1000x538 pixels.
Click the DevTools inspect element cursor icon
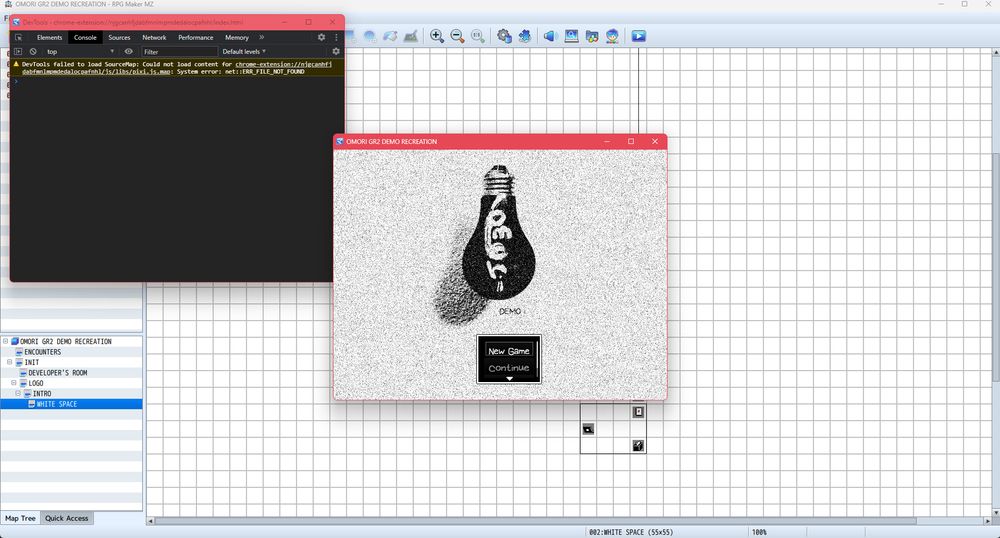coord(18,38)
